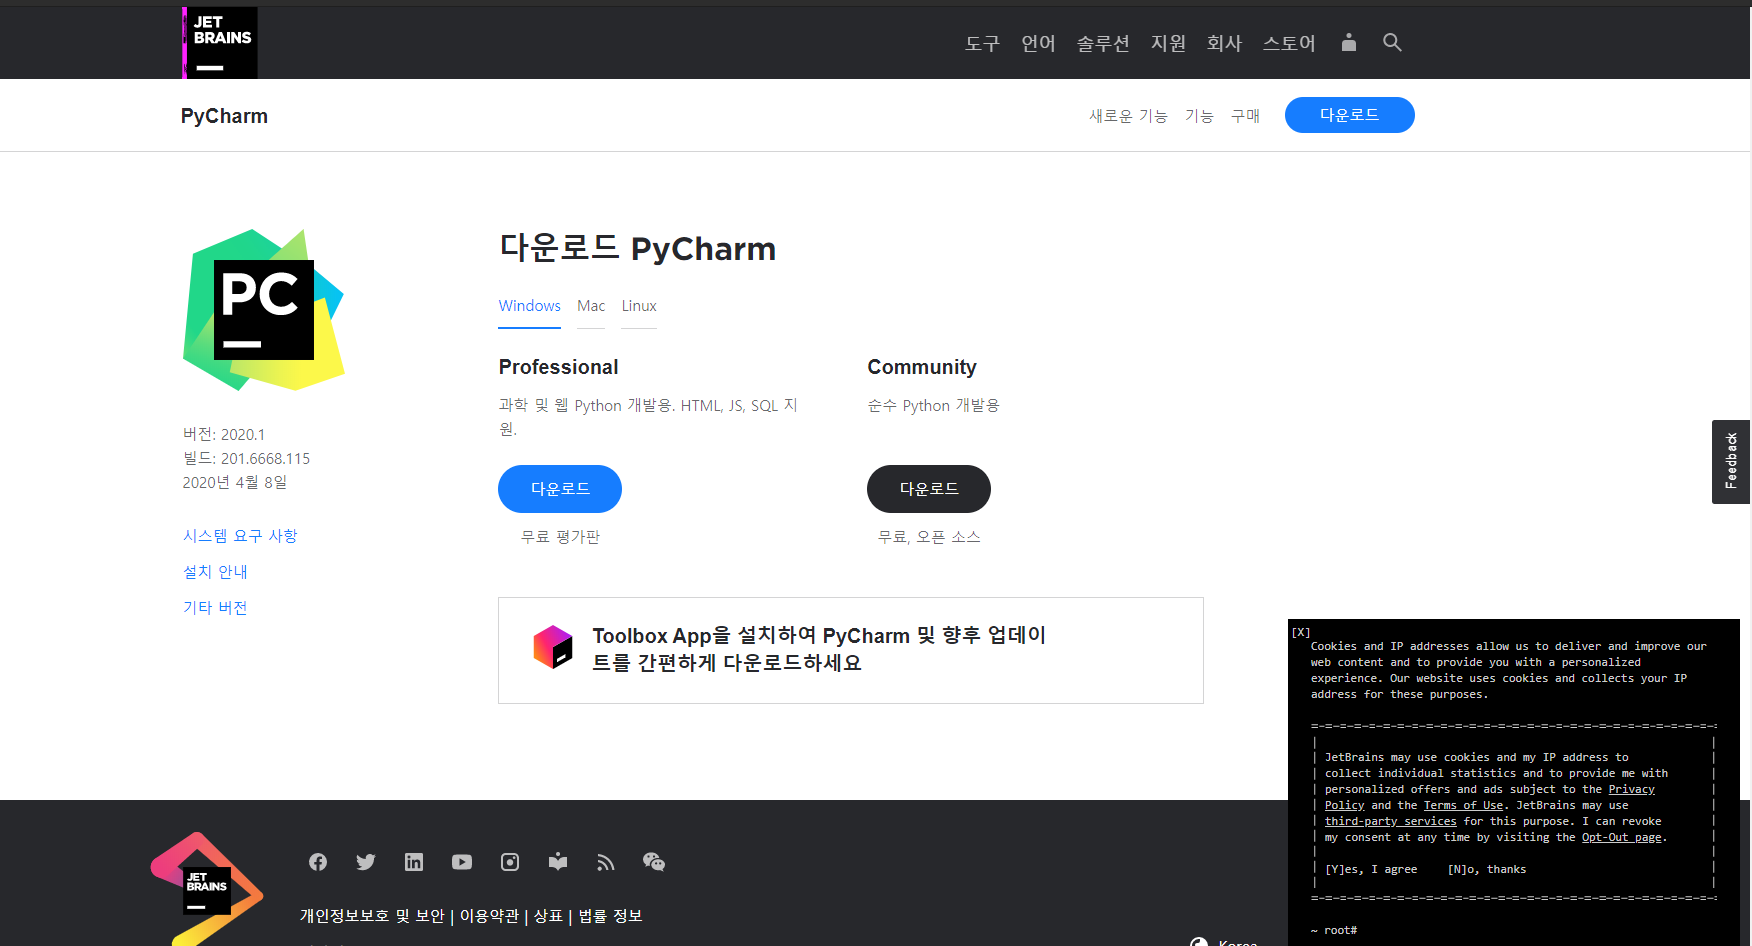Open 이용약관 footer link
1752x946 pixels.
(x=489, y=916)
